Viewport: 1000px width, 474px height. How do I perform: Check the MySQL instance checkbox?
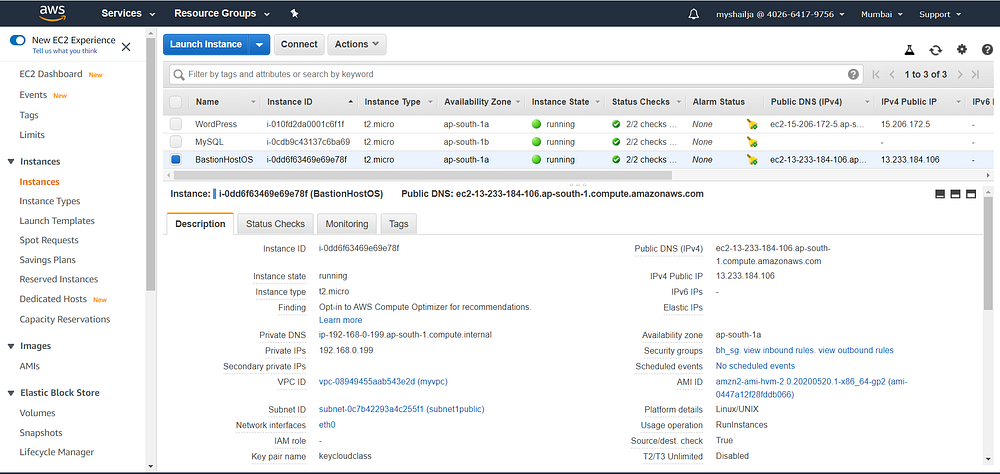tap(175, 142)
